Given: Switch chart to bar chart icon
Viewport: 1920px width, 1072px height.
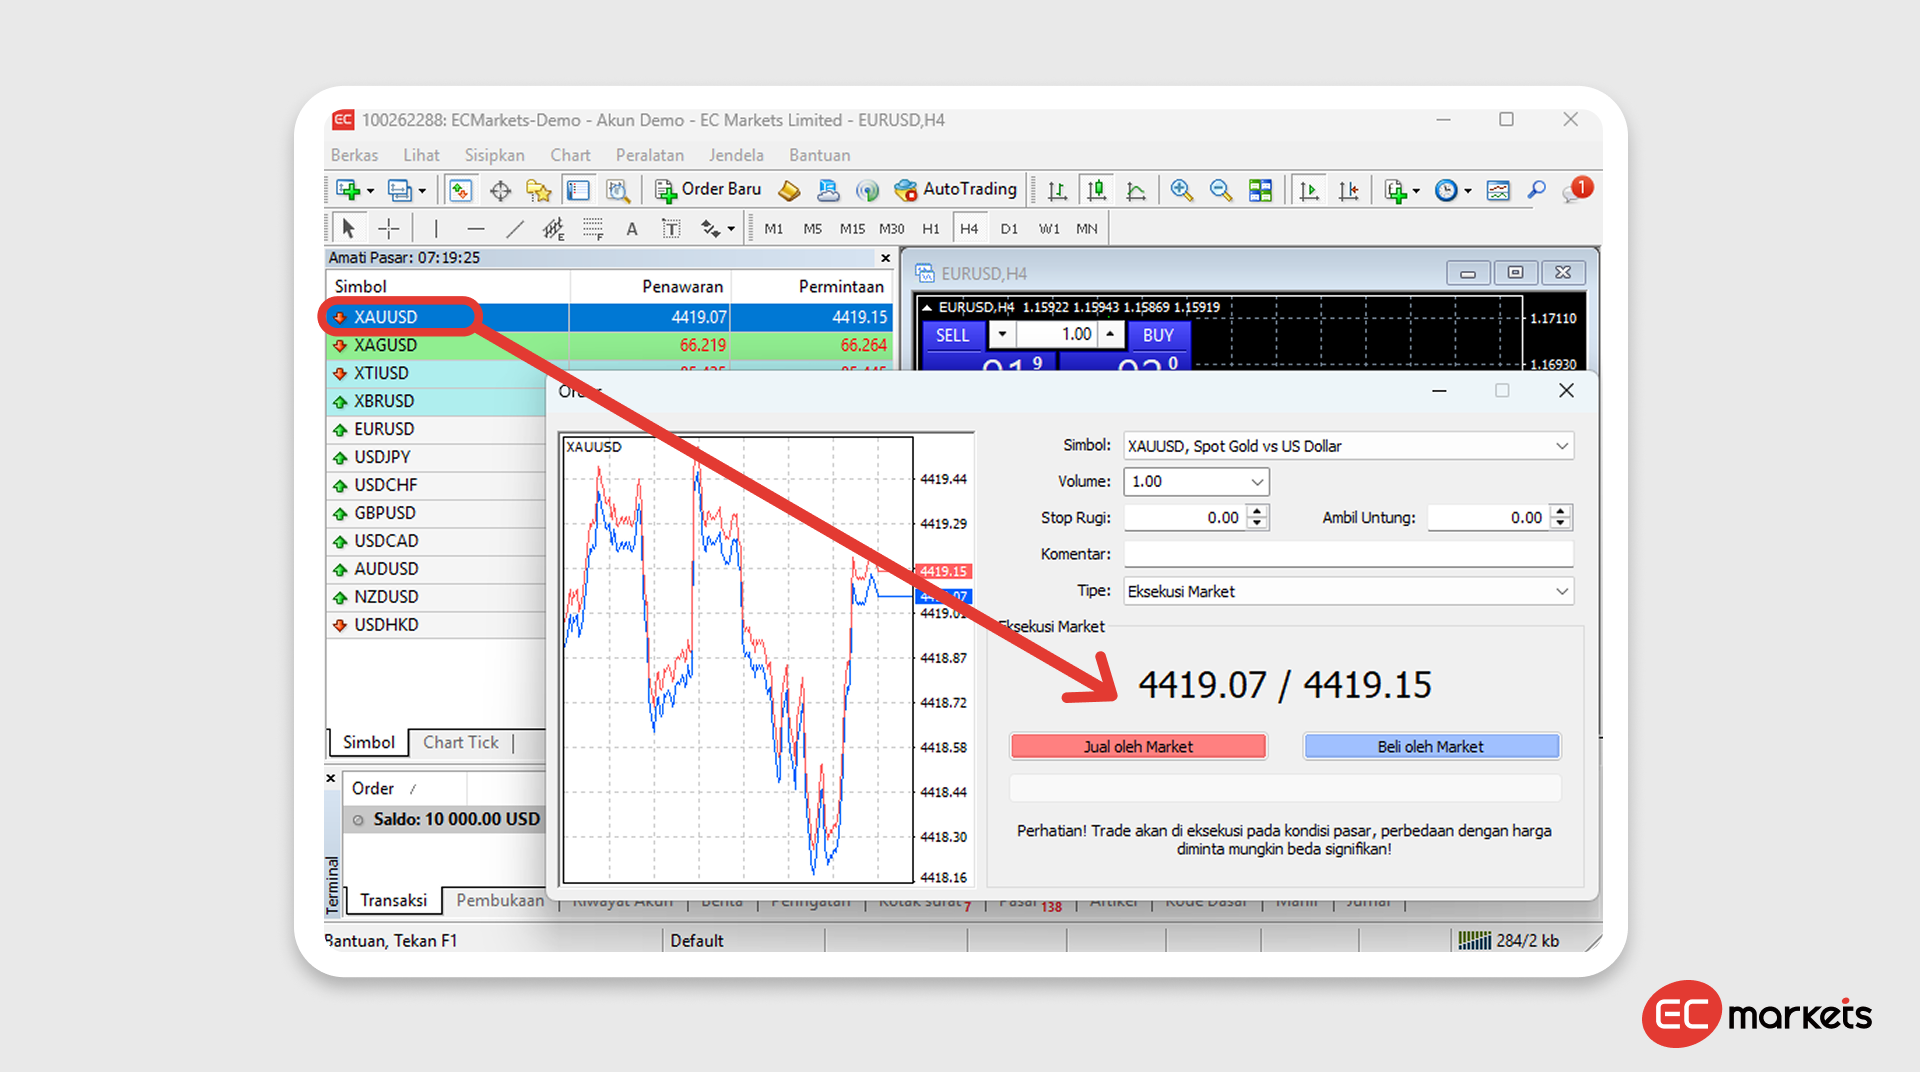Looking at the screenshot, I should tap(1057, 190).
